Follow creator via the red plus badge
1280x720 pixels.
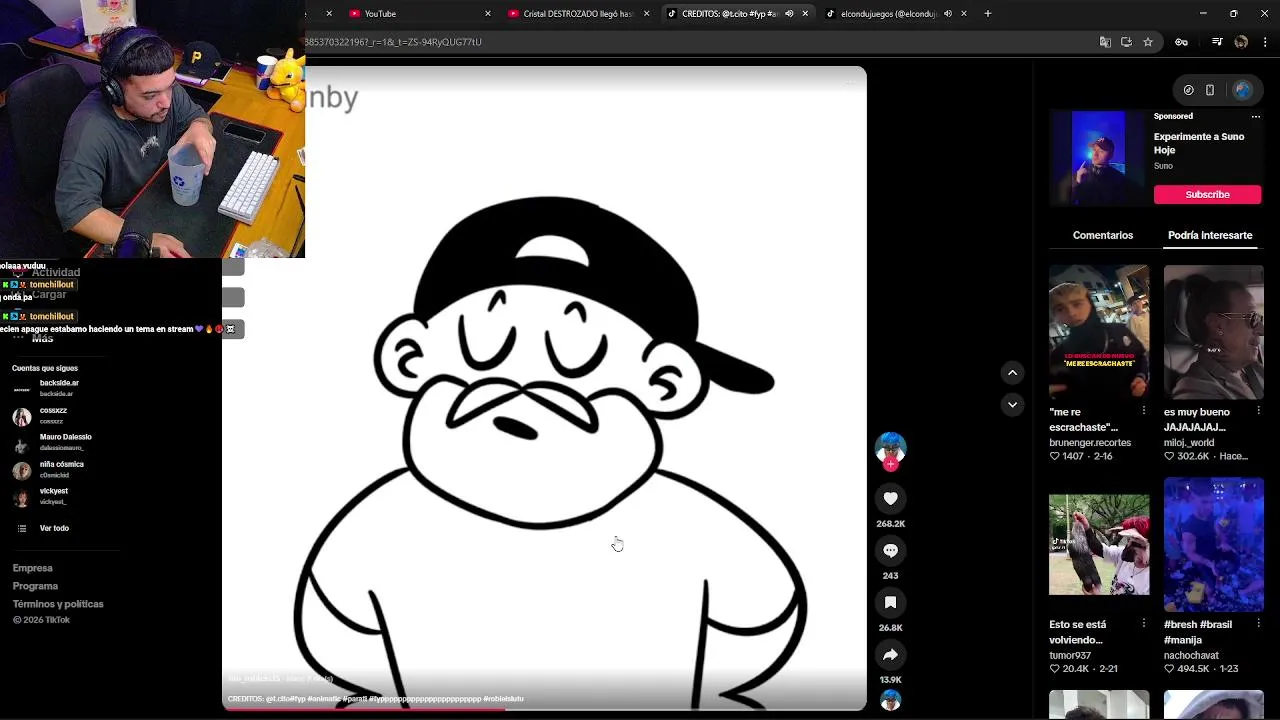coord(890,464)
